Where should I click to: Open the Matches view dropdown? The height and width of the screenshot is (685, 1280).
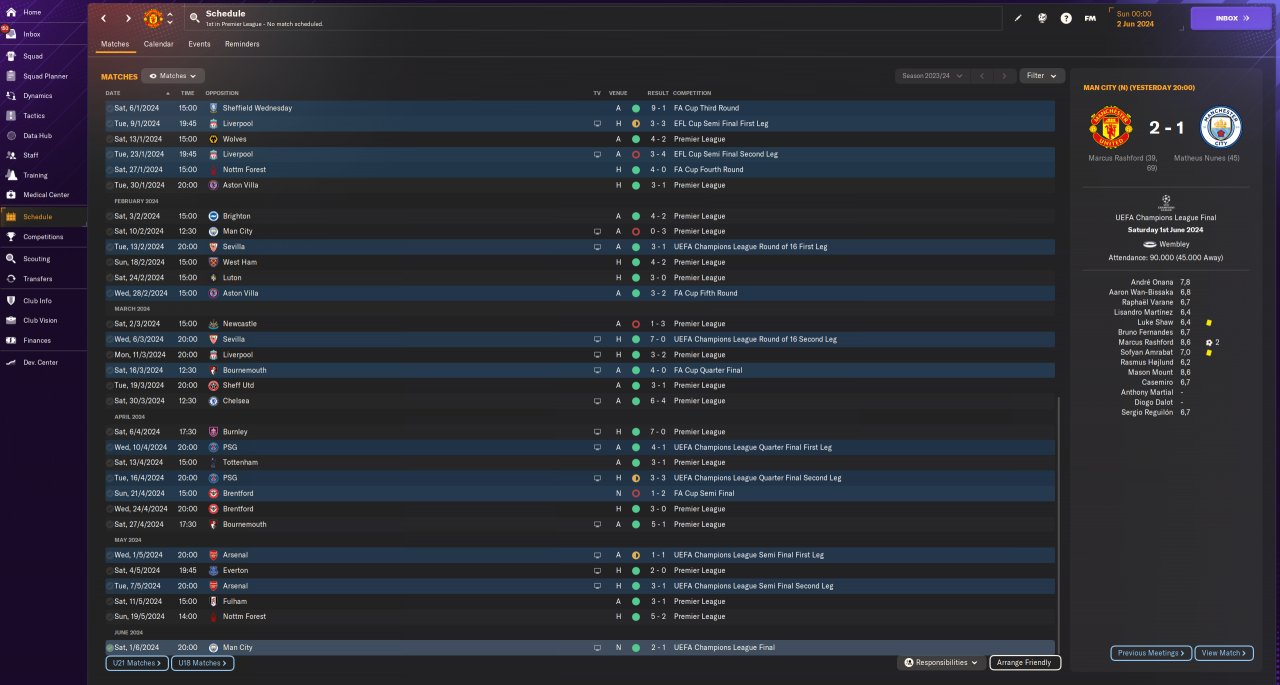[x=174, y=76]
